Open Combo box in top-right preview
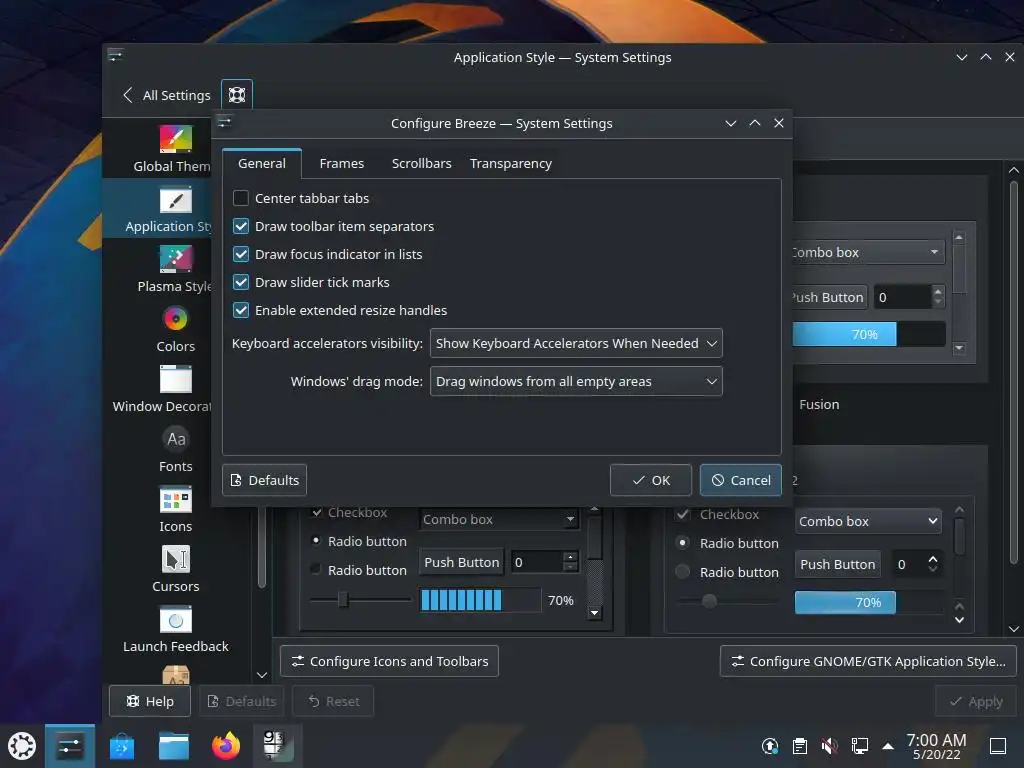The image size is (1024, 768). pyautogui.click(x=869, y=252)
